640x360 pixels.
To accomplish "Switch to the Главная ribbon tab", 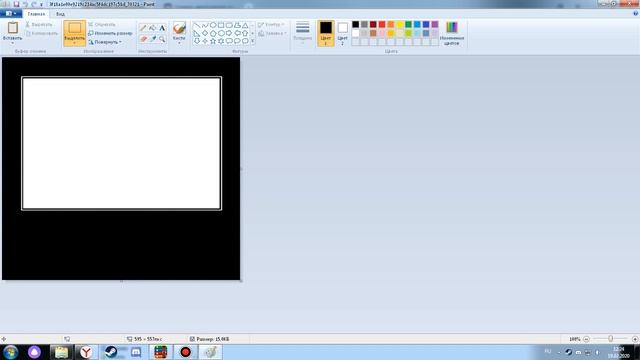I will point(36,14).
